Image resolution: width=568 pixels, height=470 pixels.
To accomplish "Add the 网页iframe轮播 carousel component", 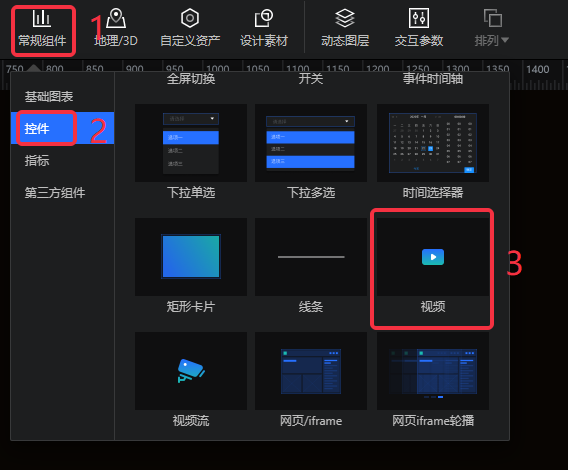I will [433, 380].
